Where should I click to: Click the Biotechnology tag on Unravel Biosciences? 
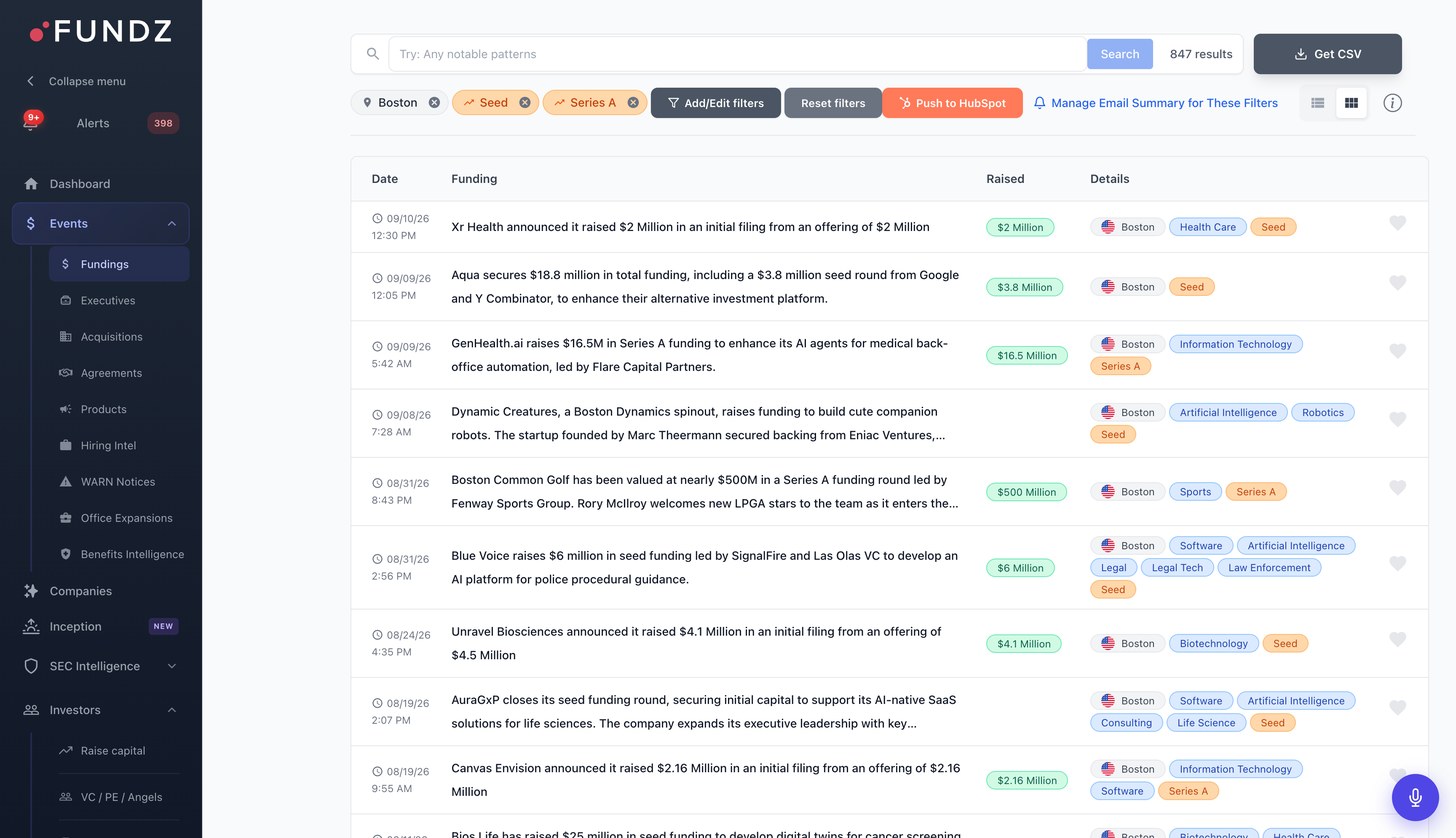pos(1213,644)
